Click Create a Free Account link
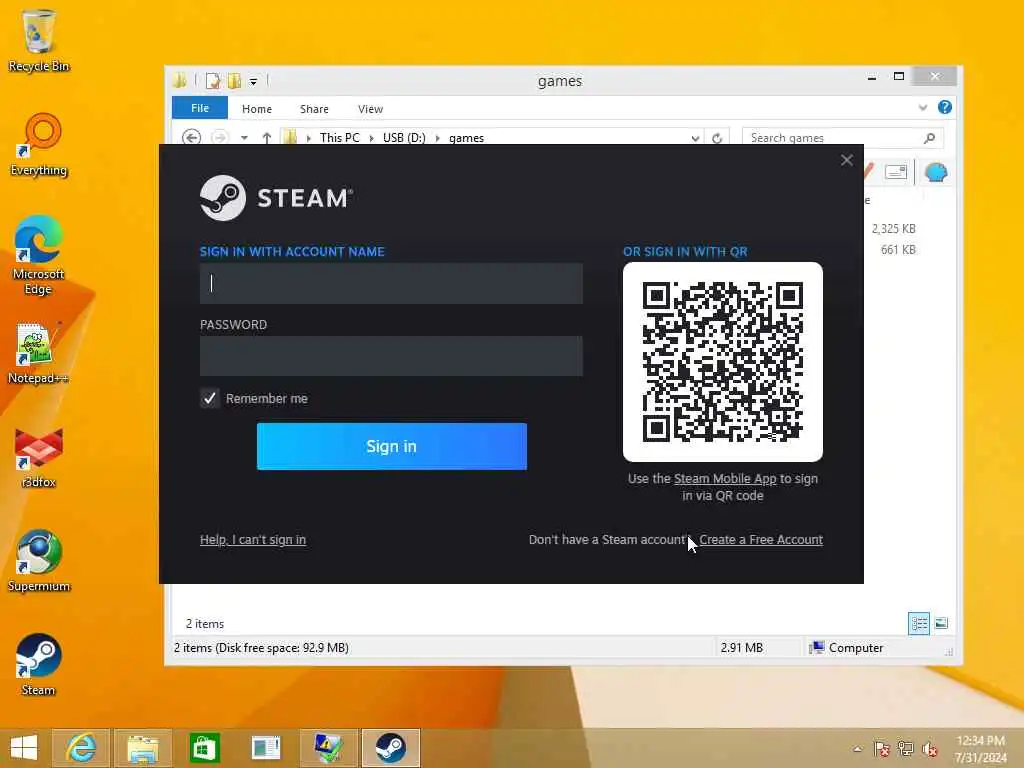Image resolution: width=1024 pixels, height=768 pixels. (x=761, y=539)
